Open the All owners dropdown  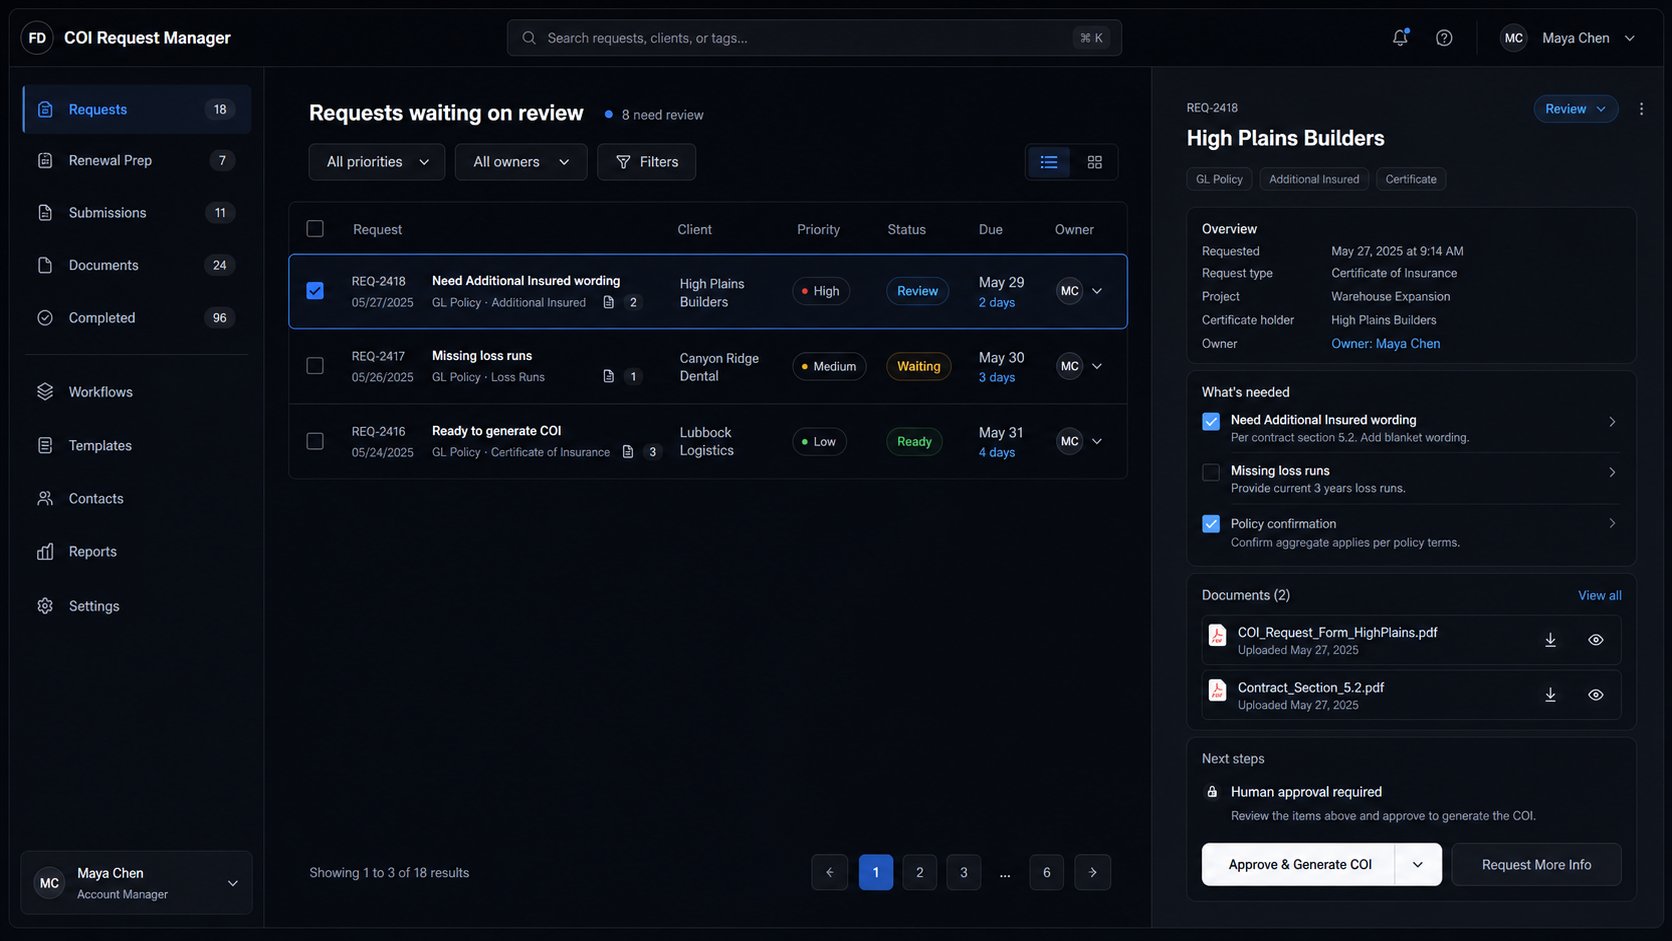tap(521, 162)
